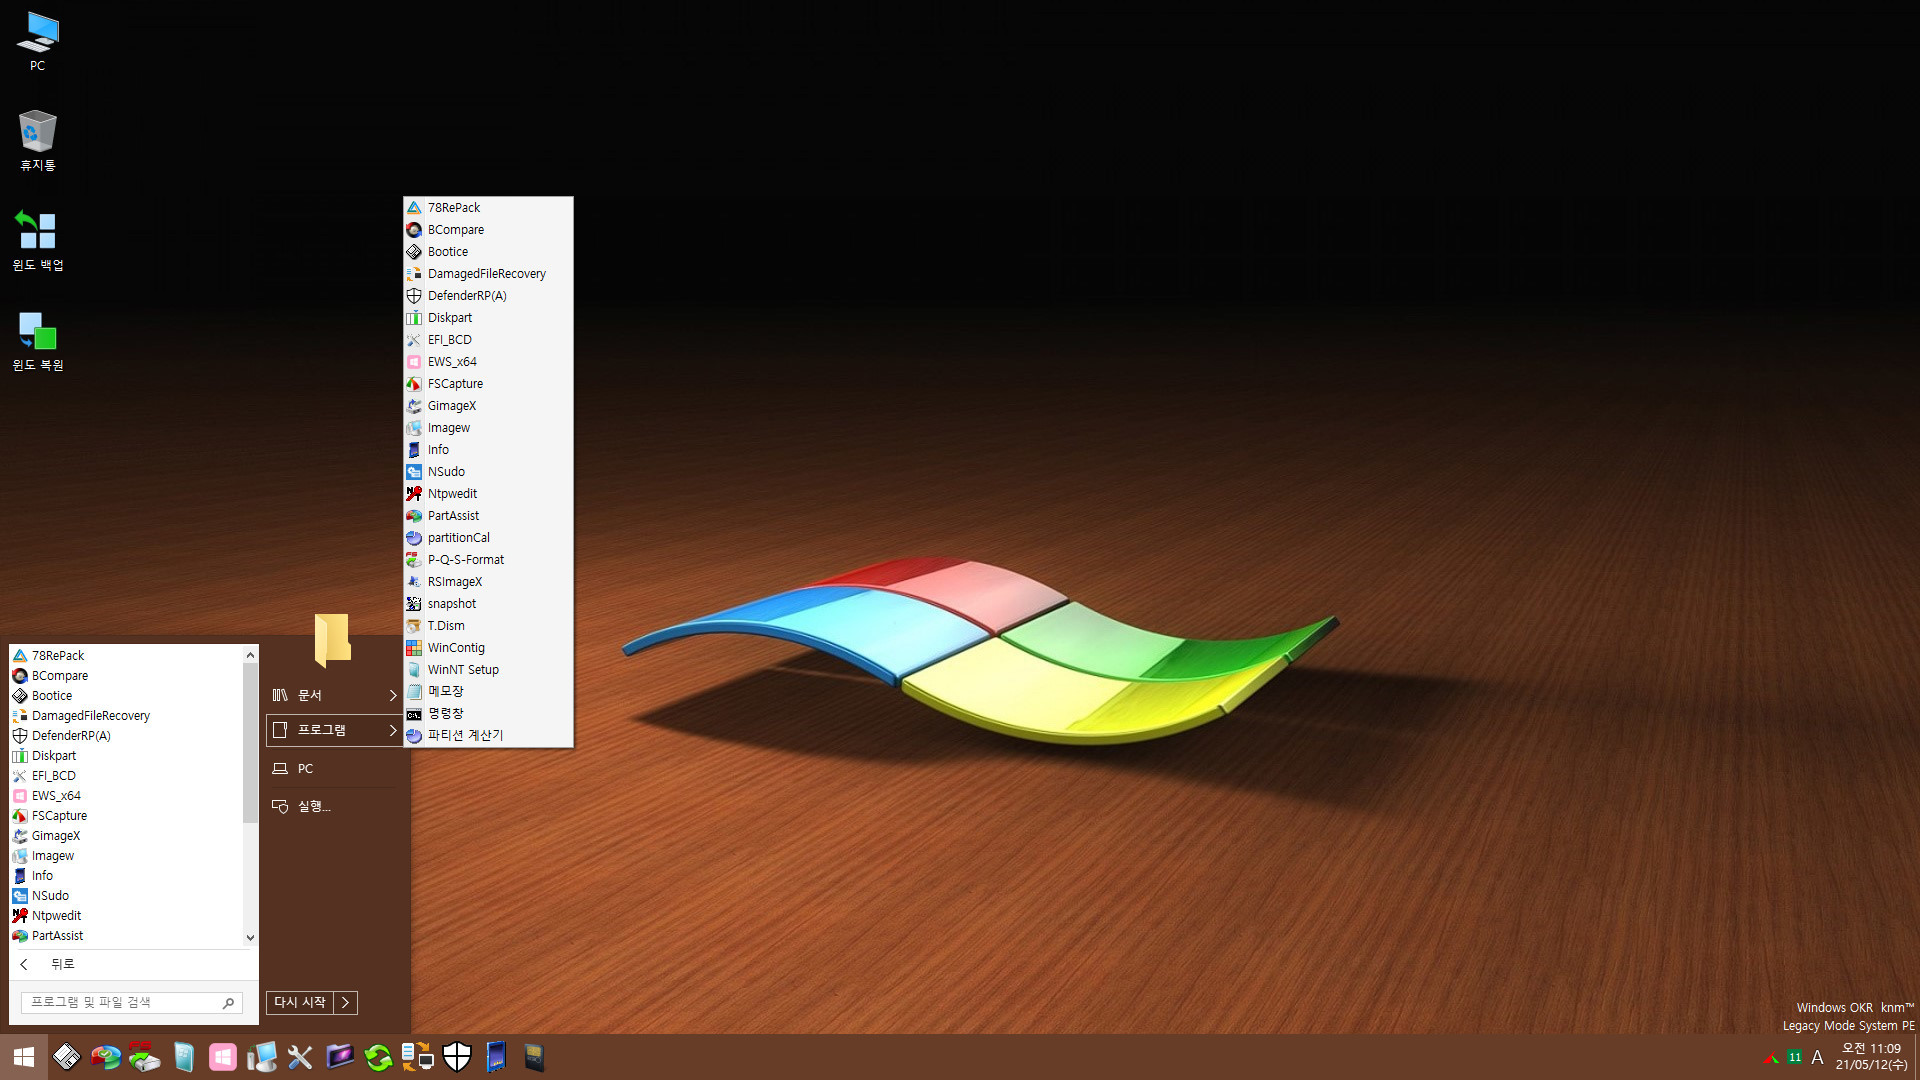Open RSImageX in the submenu
Viewport: 1920px width, 1080px height.
488,582
